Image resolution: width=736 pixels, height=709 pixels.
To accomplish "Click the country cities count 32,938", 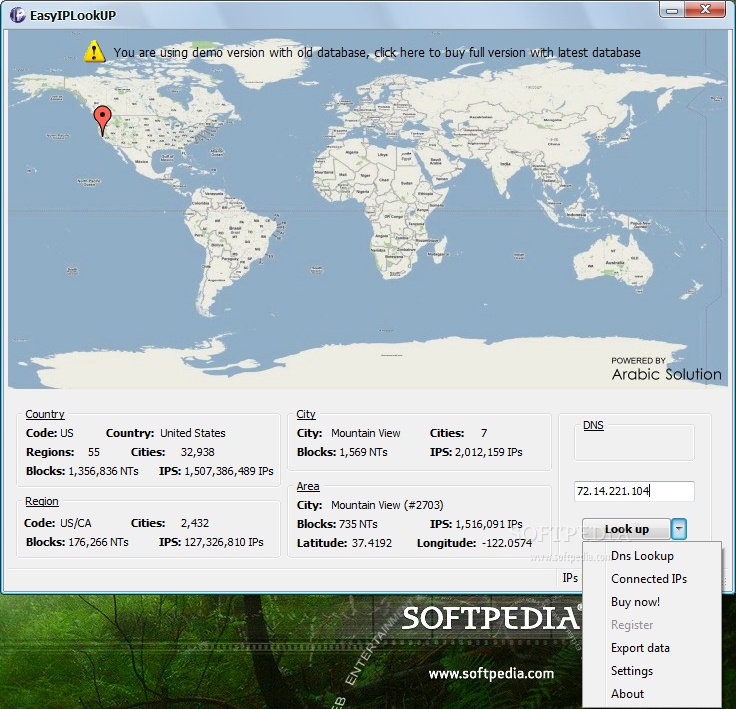I will click(x=198, y=452).
